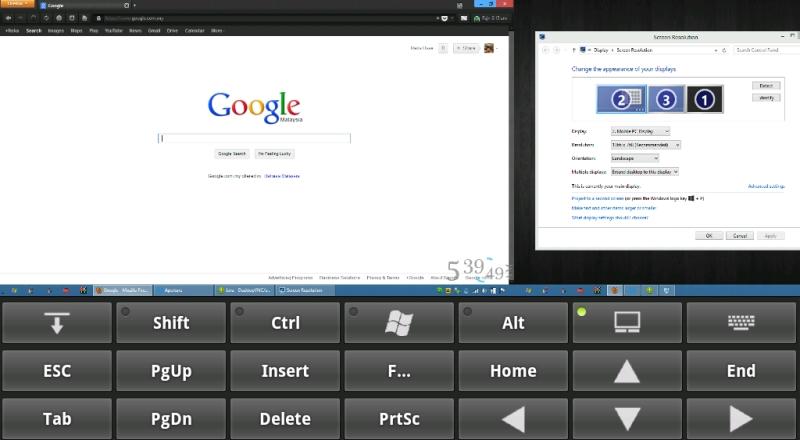Open the on-screen keyboard icon key
This screenshot has width=800, height=440.
(741, 323)
